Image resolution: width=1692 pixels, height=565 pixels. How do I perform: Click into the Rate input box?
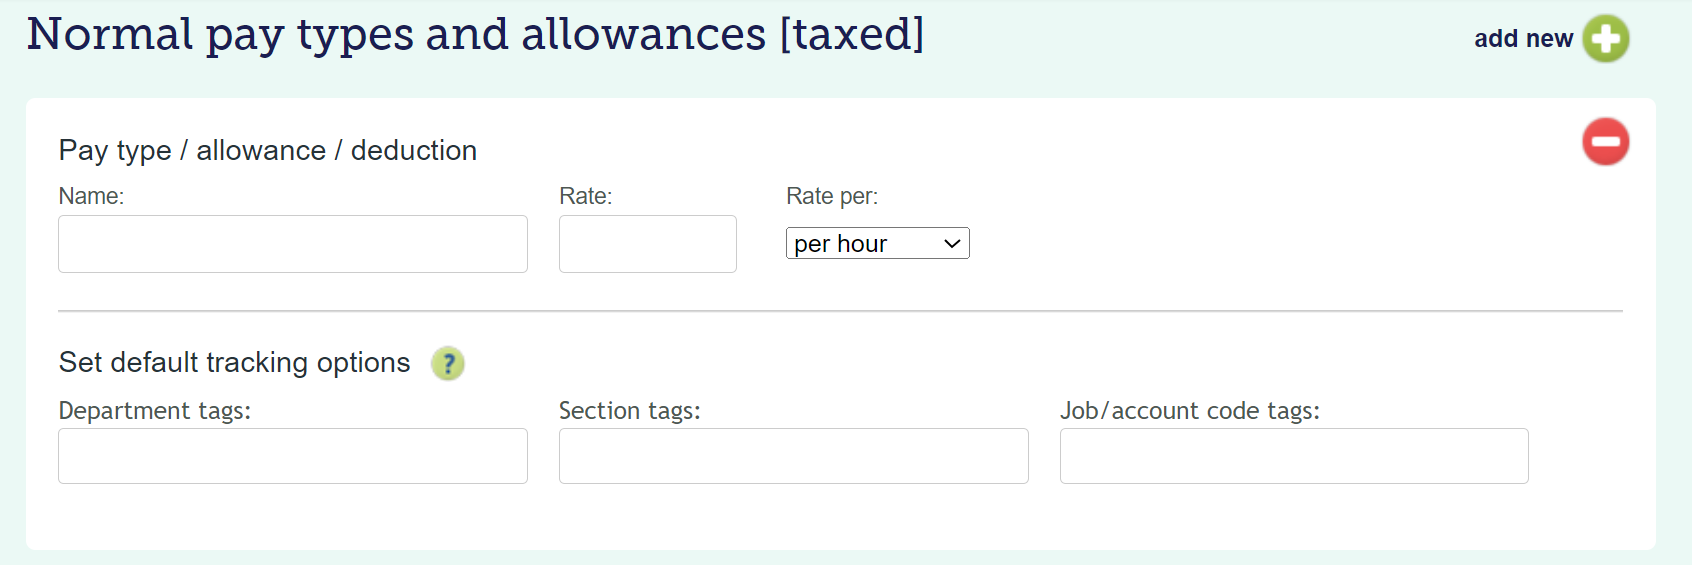click(x=647, y=244)
